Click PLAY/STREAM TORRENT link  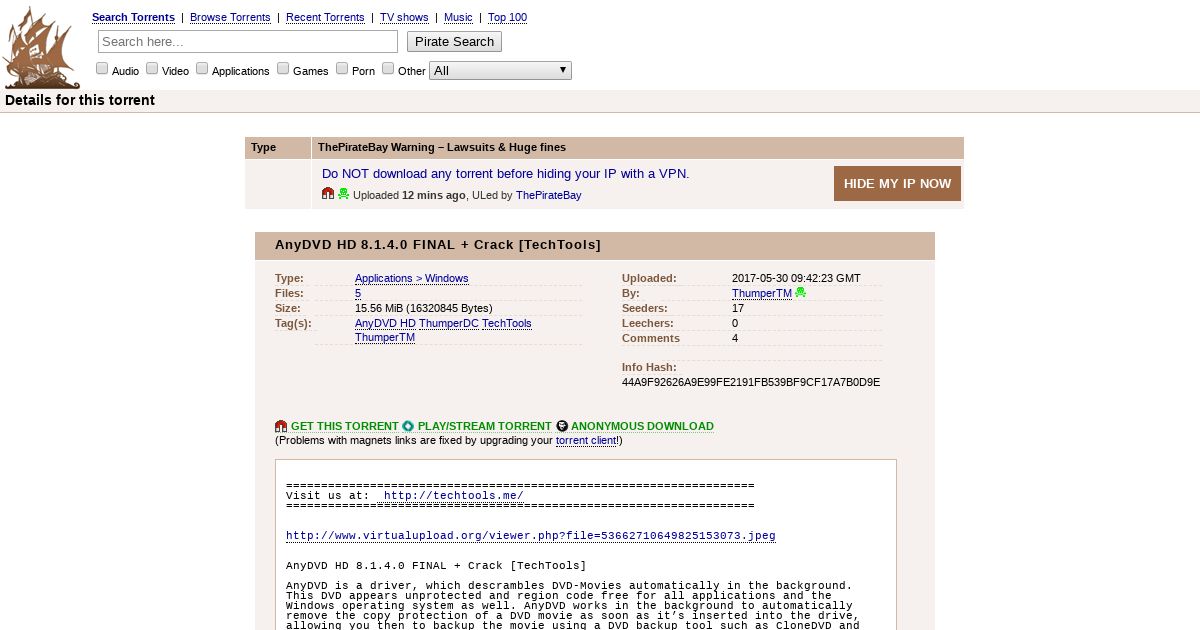(484, 426)
